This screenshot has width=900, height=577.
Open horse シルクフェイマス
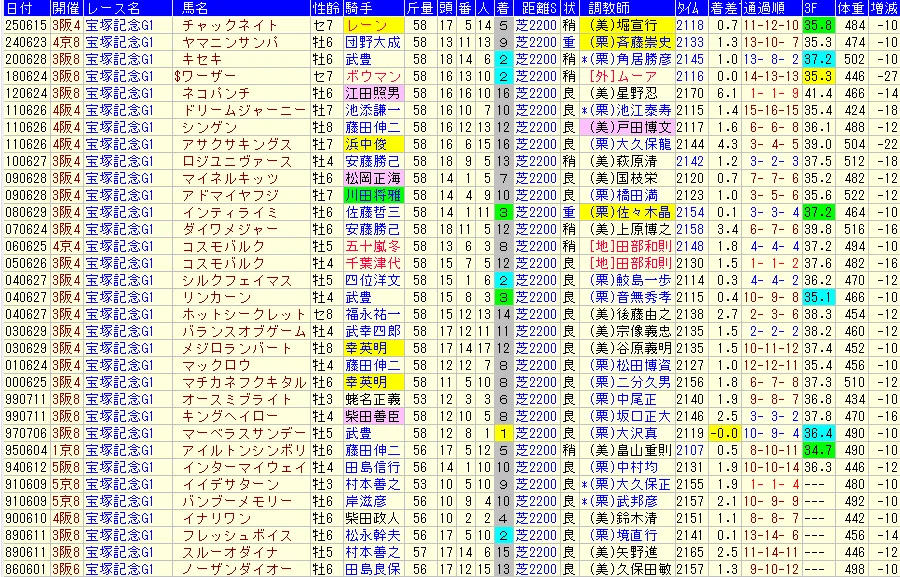(x=237, y=280)
